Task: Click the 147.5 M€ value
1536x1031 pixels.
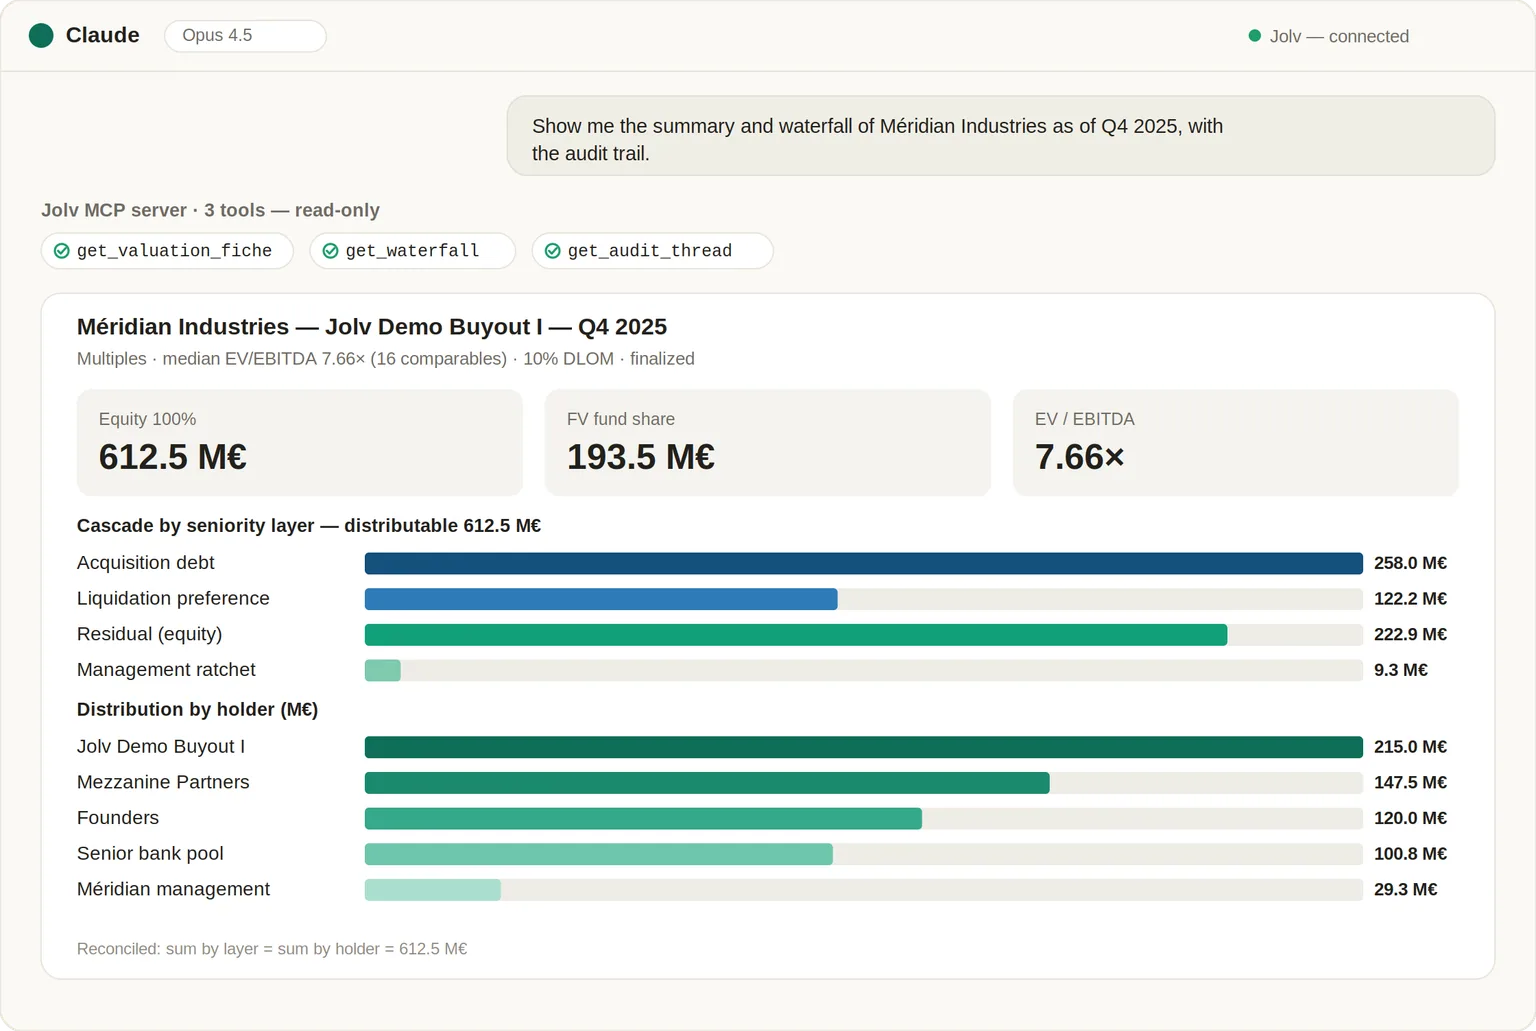Action: point(1410,783)
